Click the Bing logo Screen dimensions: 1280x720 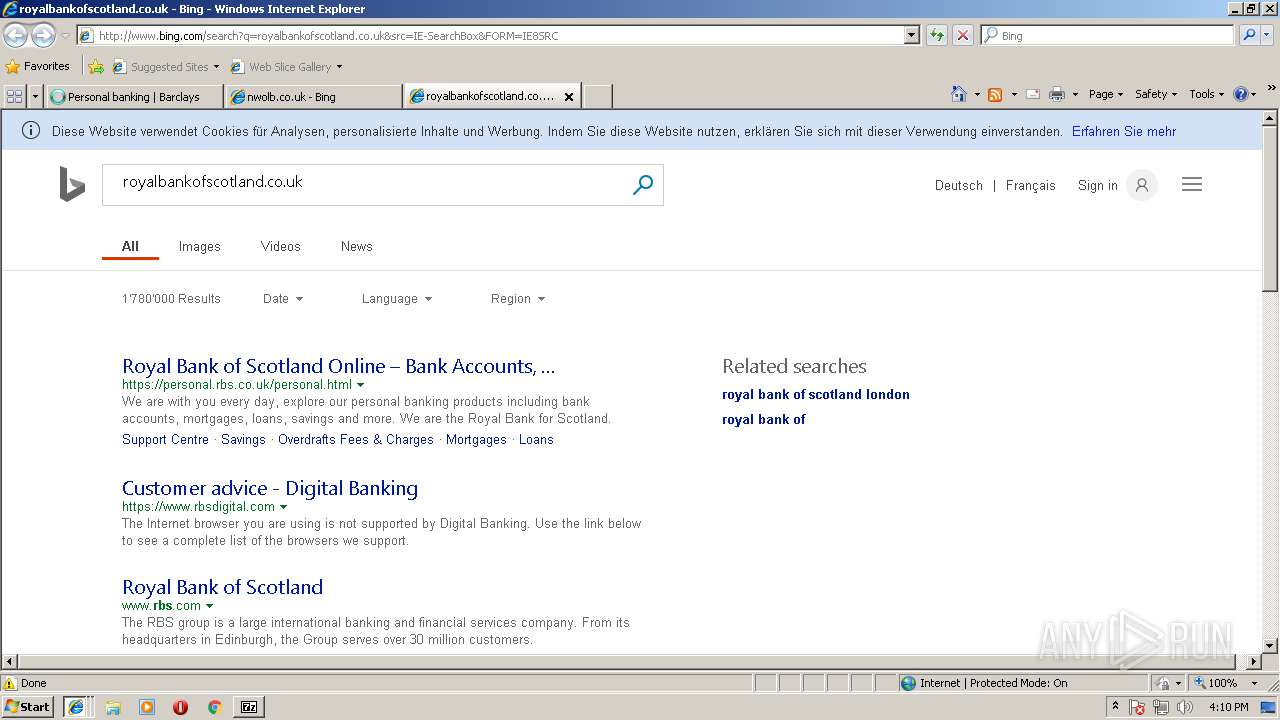(72, 184)
